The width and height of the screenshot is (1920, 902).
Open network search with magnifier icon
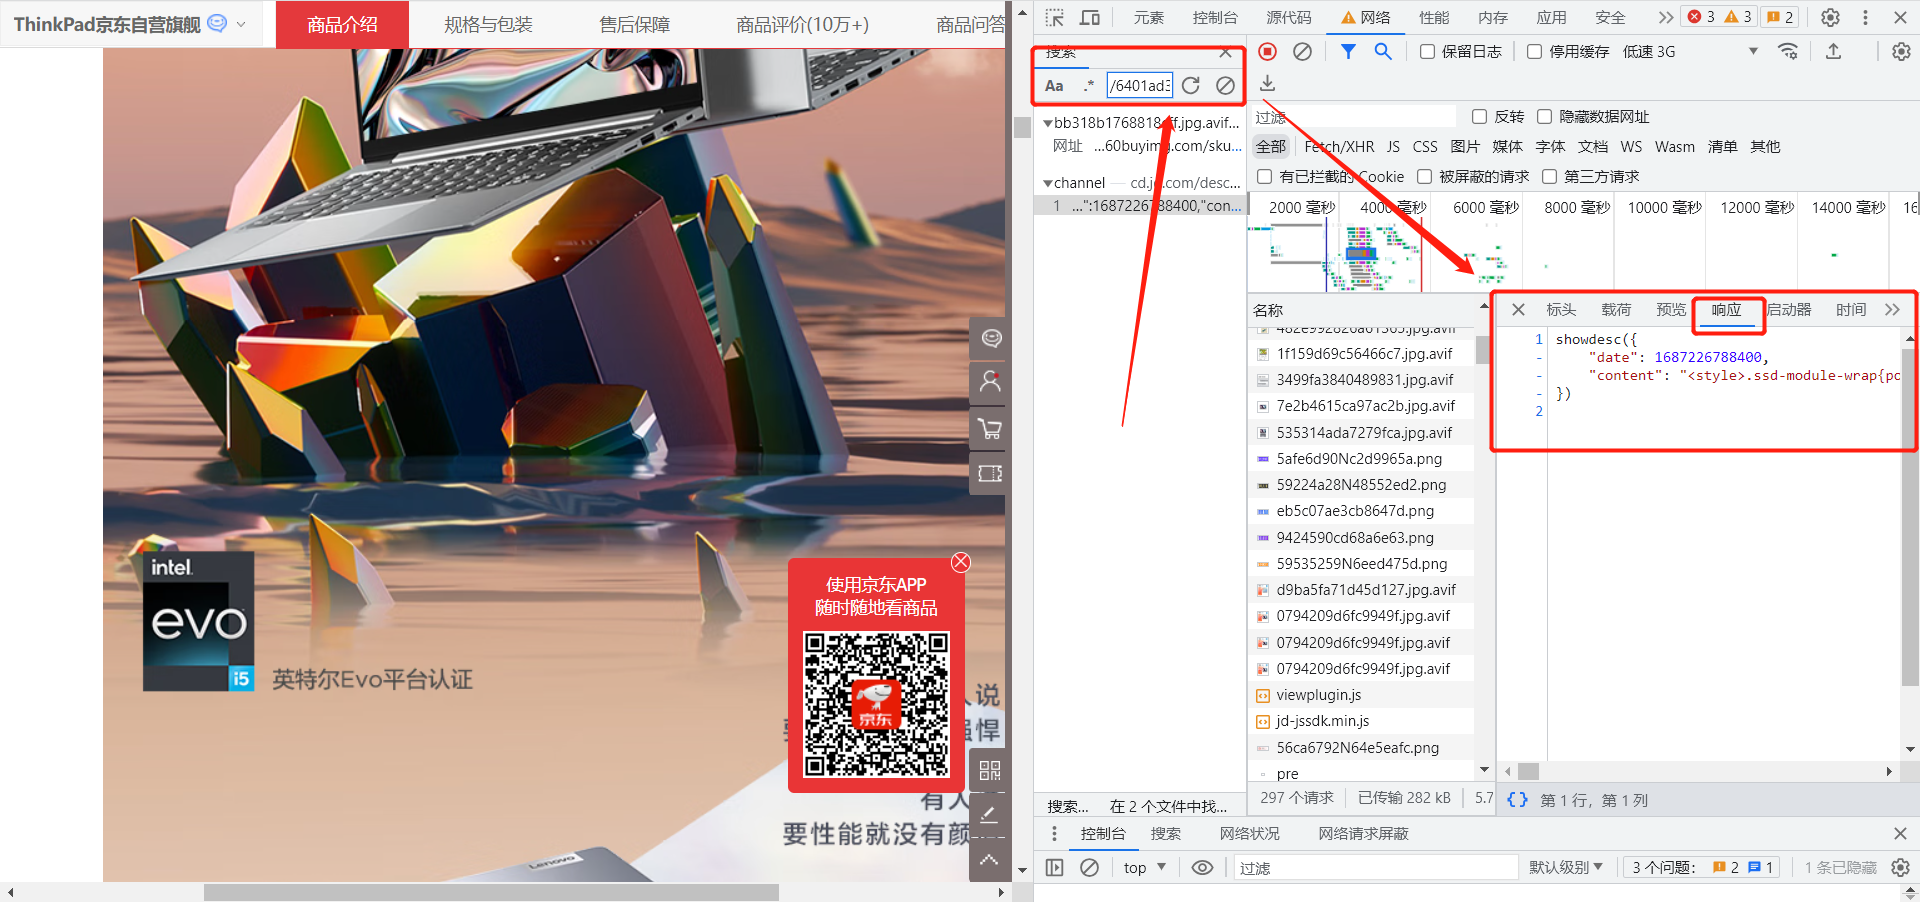(x=1383, y=51)
